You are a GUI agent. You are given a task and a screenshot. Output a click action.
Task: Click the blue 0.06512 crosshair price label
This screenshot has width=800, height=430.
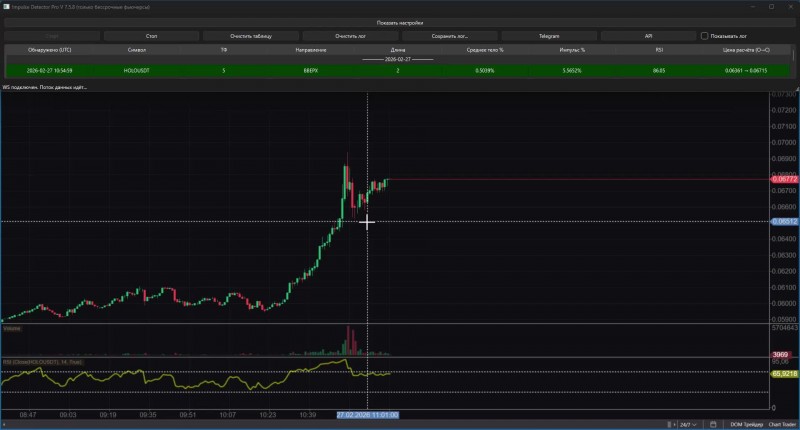point(784,221)
